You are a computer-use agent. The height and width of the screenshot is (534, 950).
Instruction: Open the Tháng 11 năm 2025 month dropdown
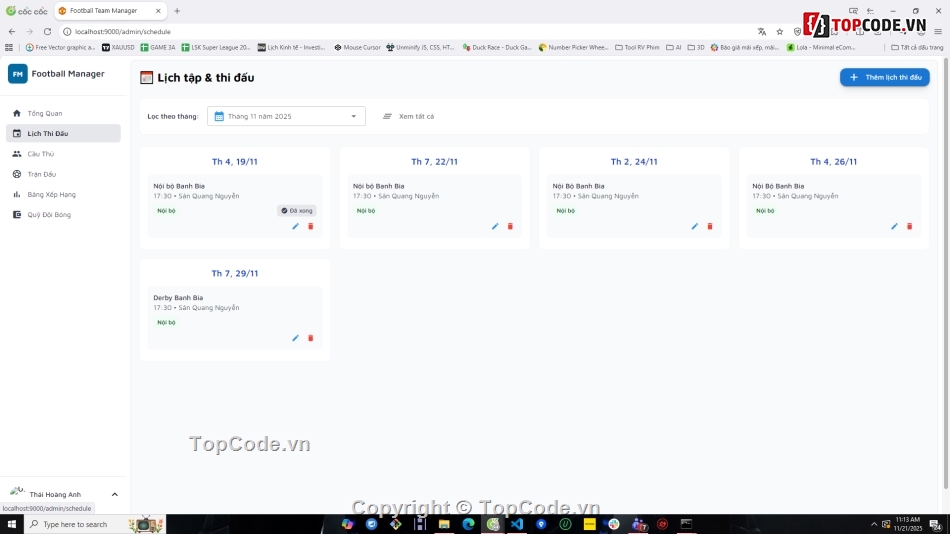tap(286, 116)
